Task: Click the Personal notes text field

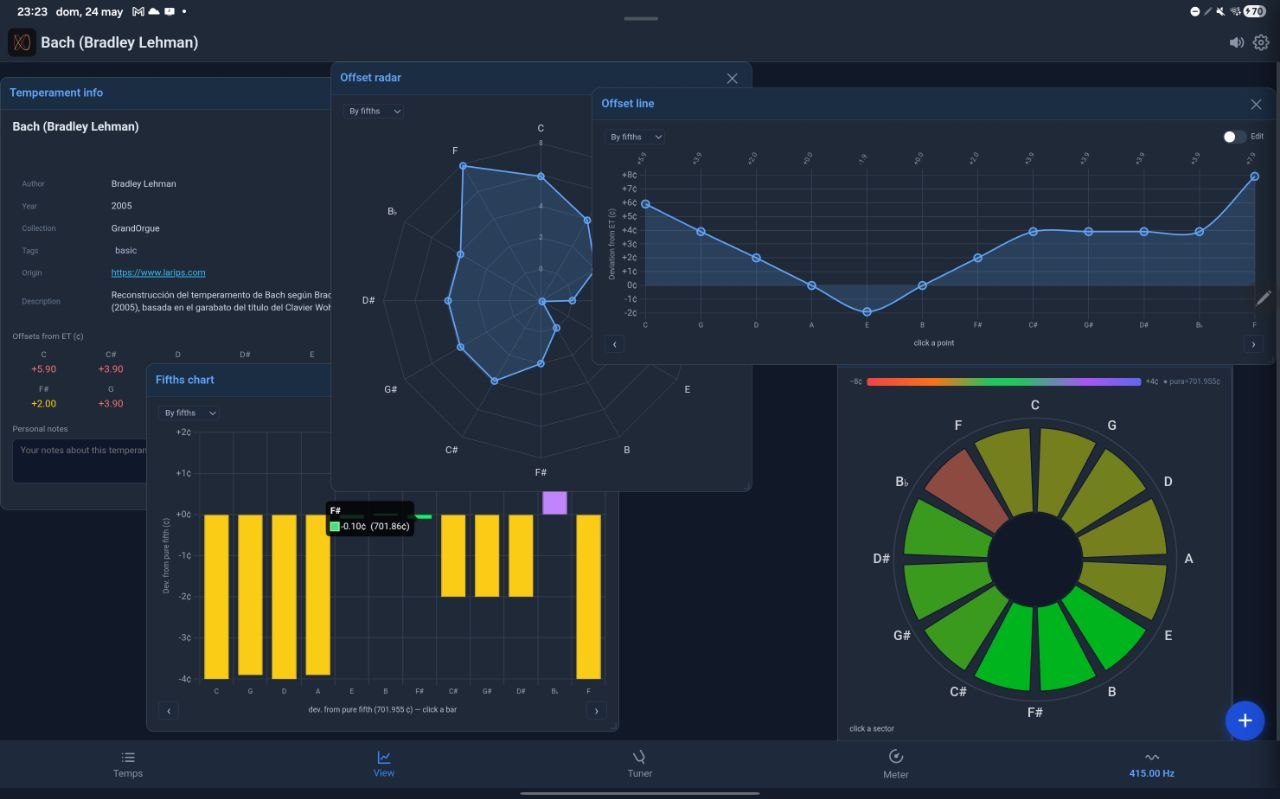Action: [80, 461]
